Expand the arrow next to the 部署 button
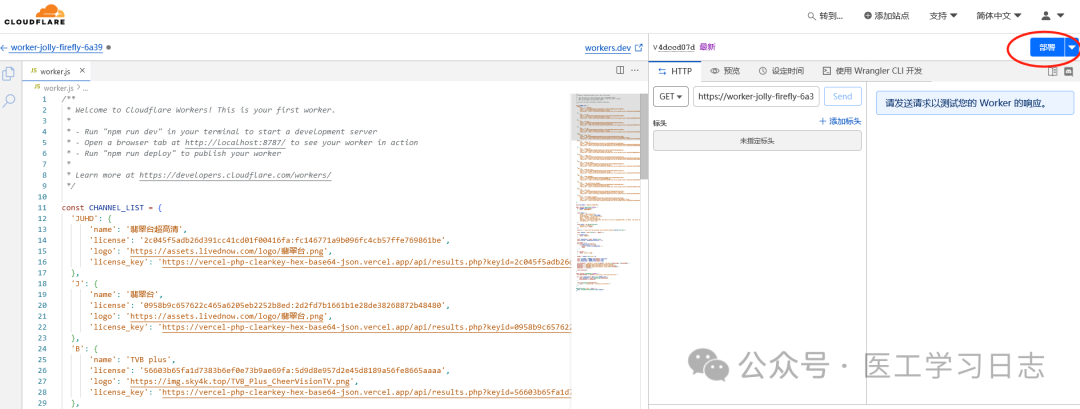The image size is (1080, 409). [x=1071, y=48]
